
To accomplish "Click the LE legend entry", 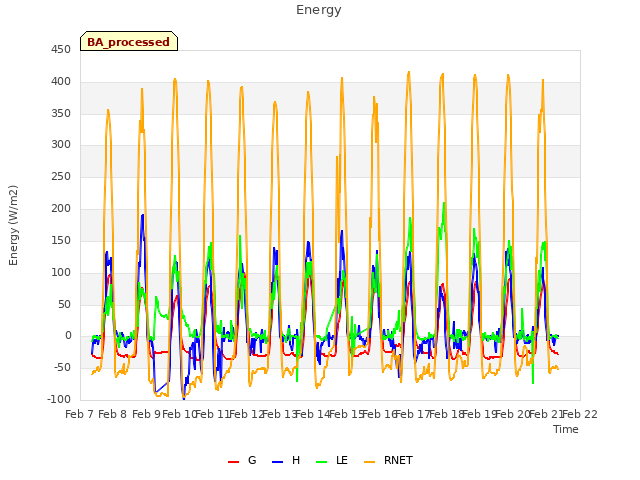I will click(332, 460).
